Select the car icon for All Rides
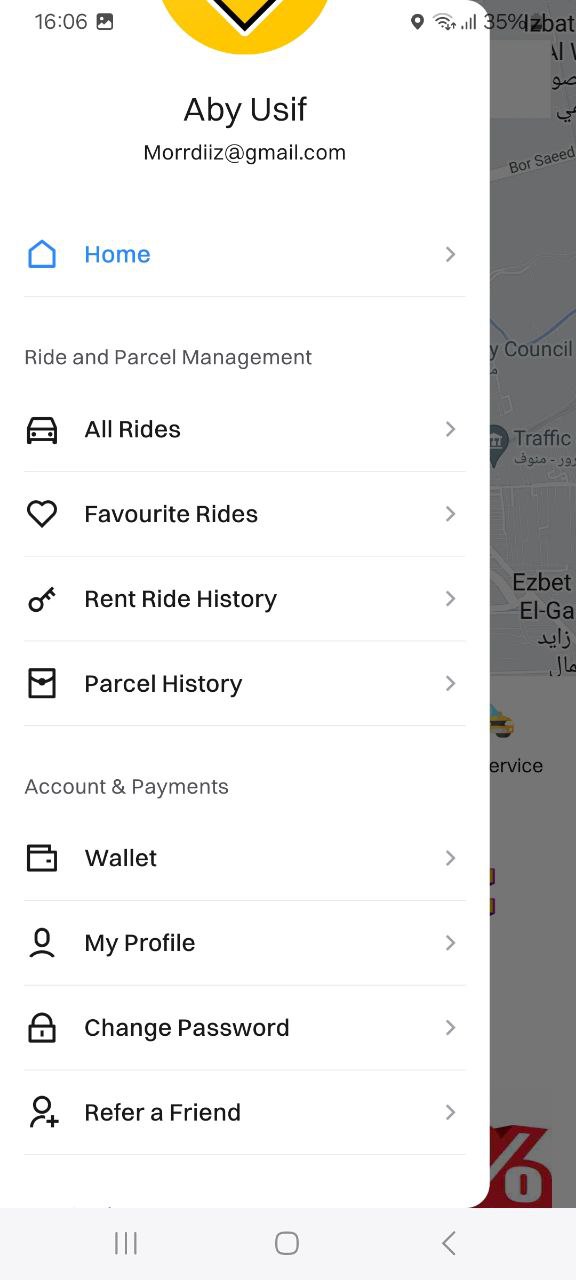 42,429
